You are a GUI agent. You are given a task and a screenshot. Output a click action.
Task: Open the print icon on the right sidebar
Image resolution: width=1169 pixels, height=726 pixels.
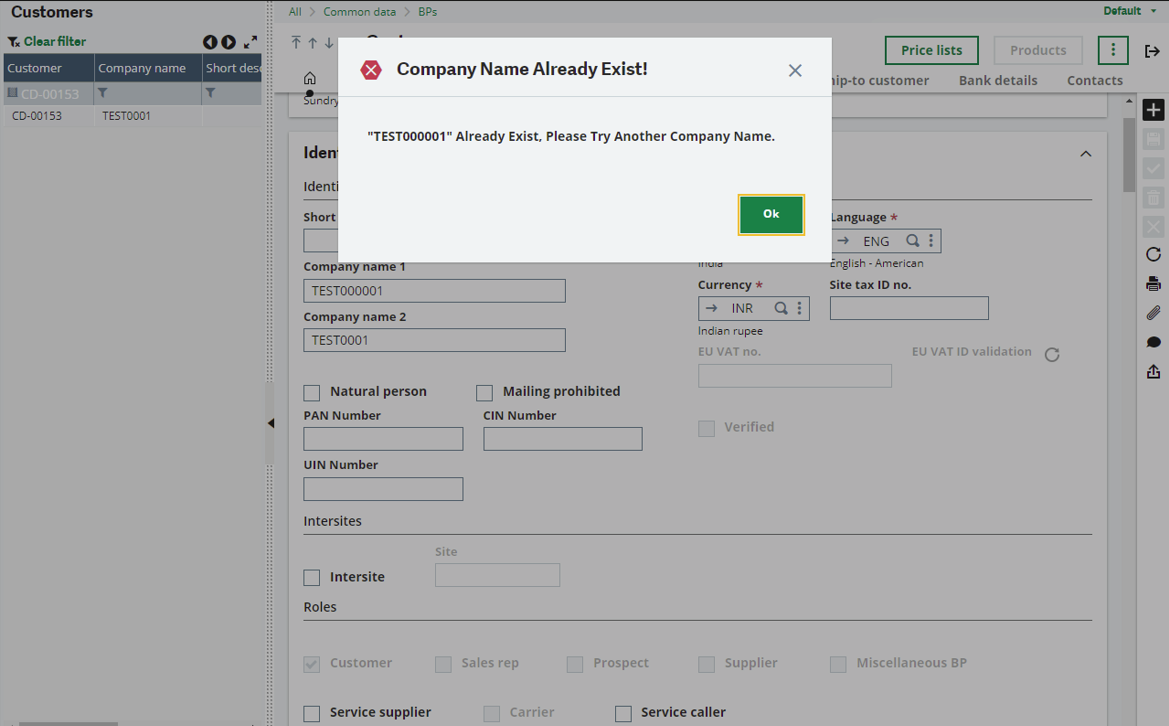(1153, 283)
